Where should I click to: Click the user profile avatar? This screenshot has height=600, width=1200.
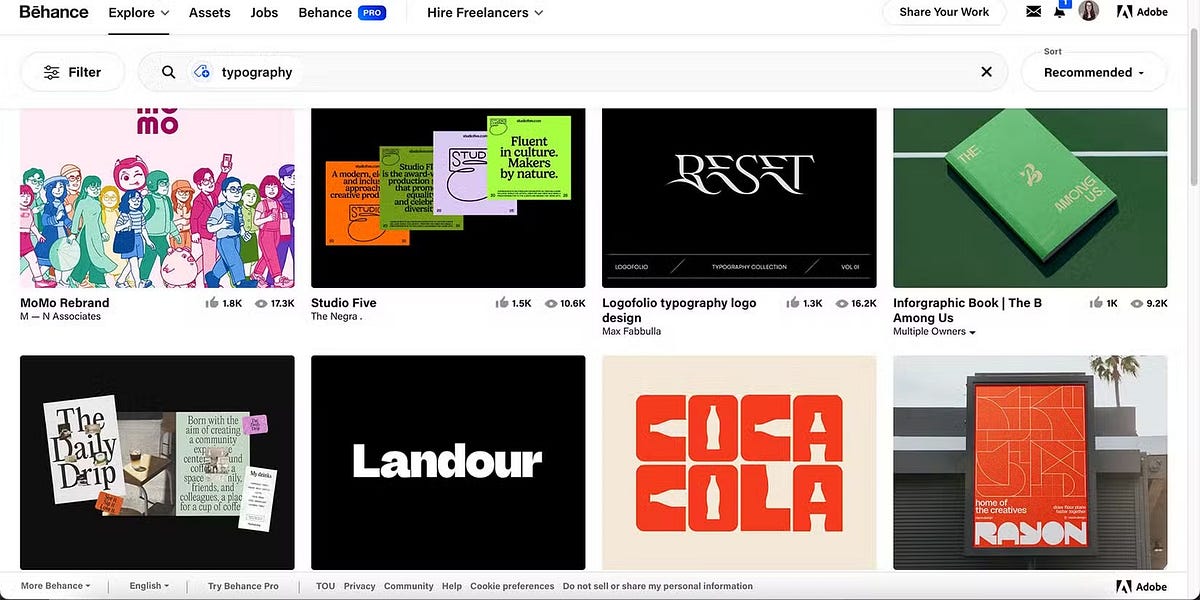point(1089,12)
